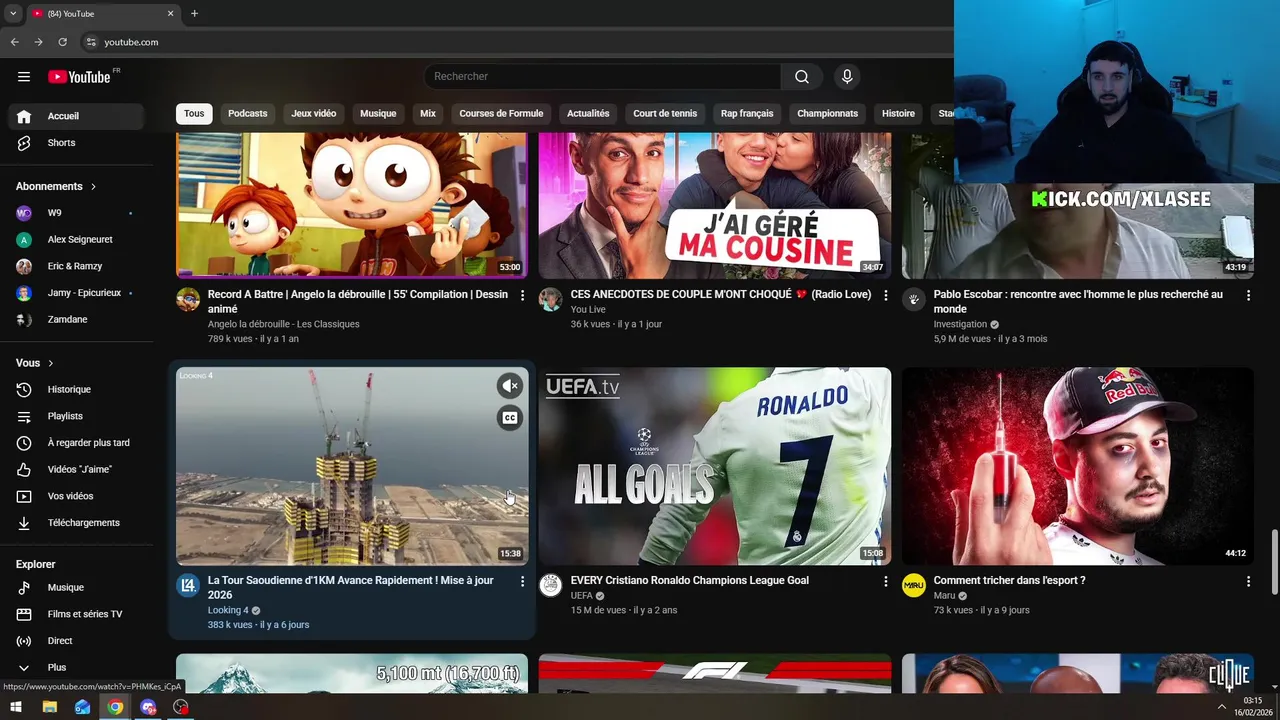
Task: Open the browser tab search dropdown
Action: point(13,13)
